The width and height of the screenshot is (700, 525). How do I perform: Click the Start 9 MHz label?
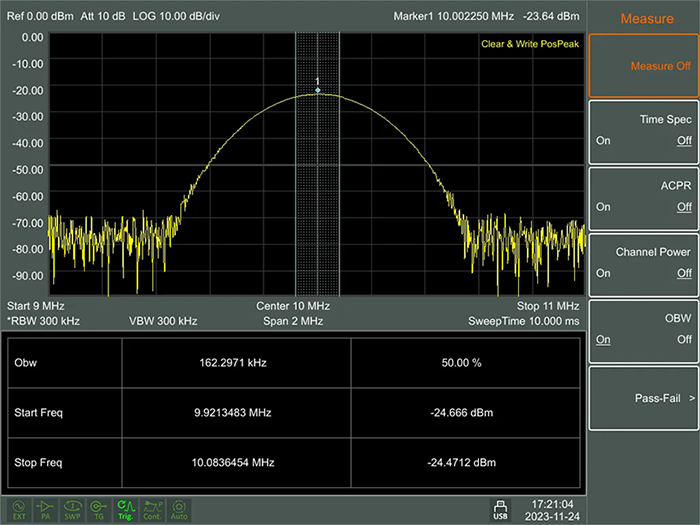(x=36, y=306)
